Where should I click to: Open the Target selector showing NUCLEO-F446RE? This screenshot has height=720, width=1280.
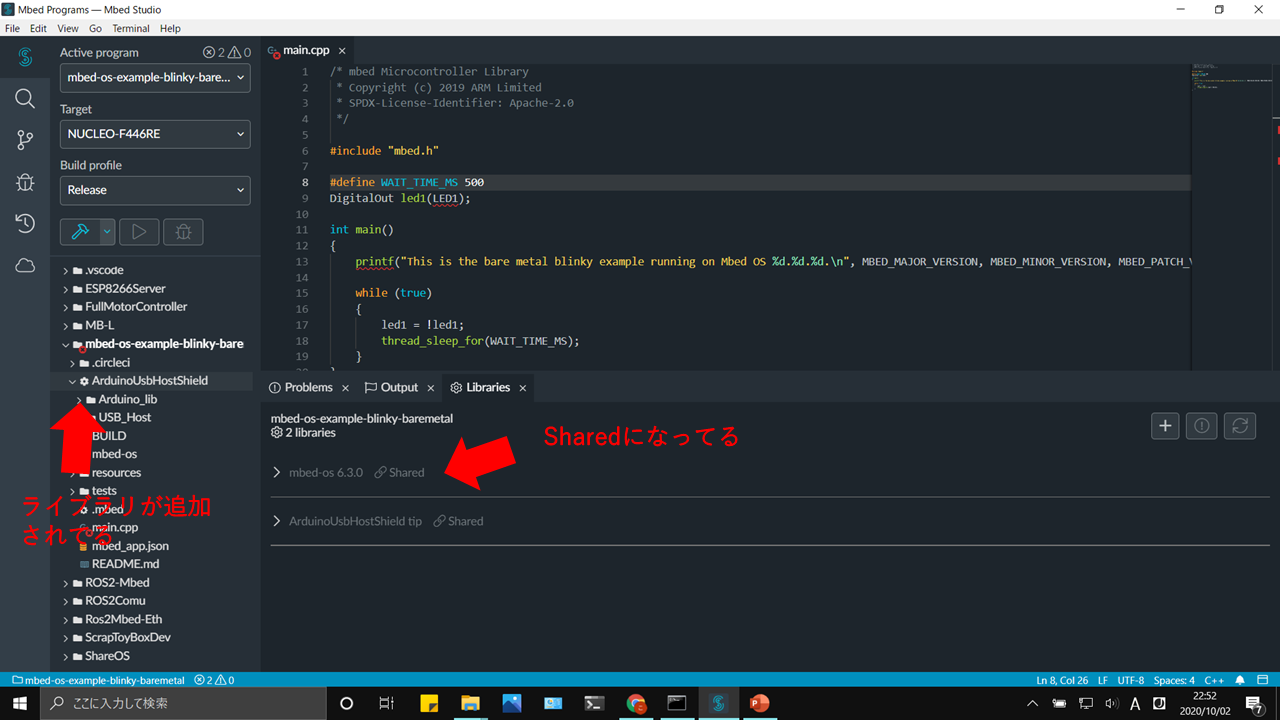[154, 133]
